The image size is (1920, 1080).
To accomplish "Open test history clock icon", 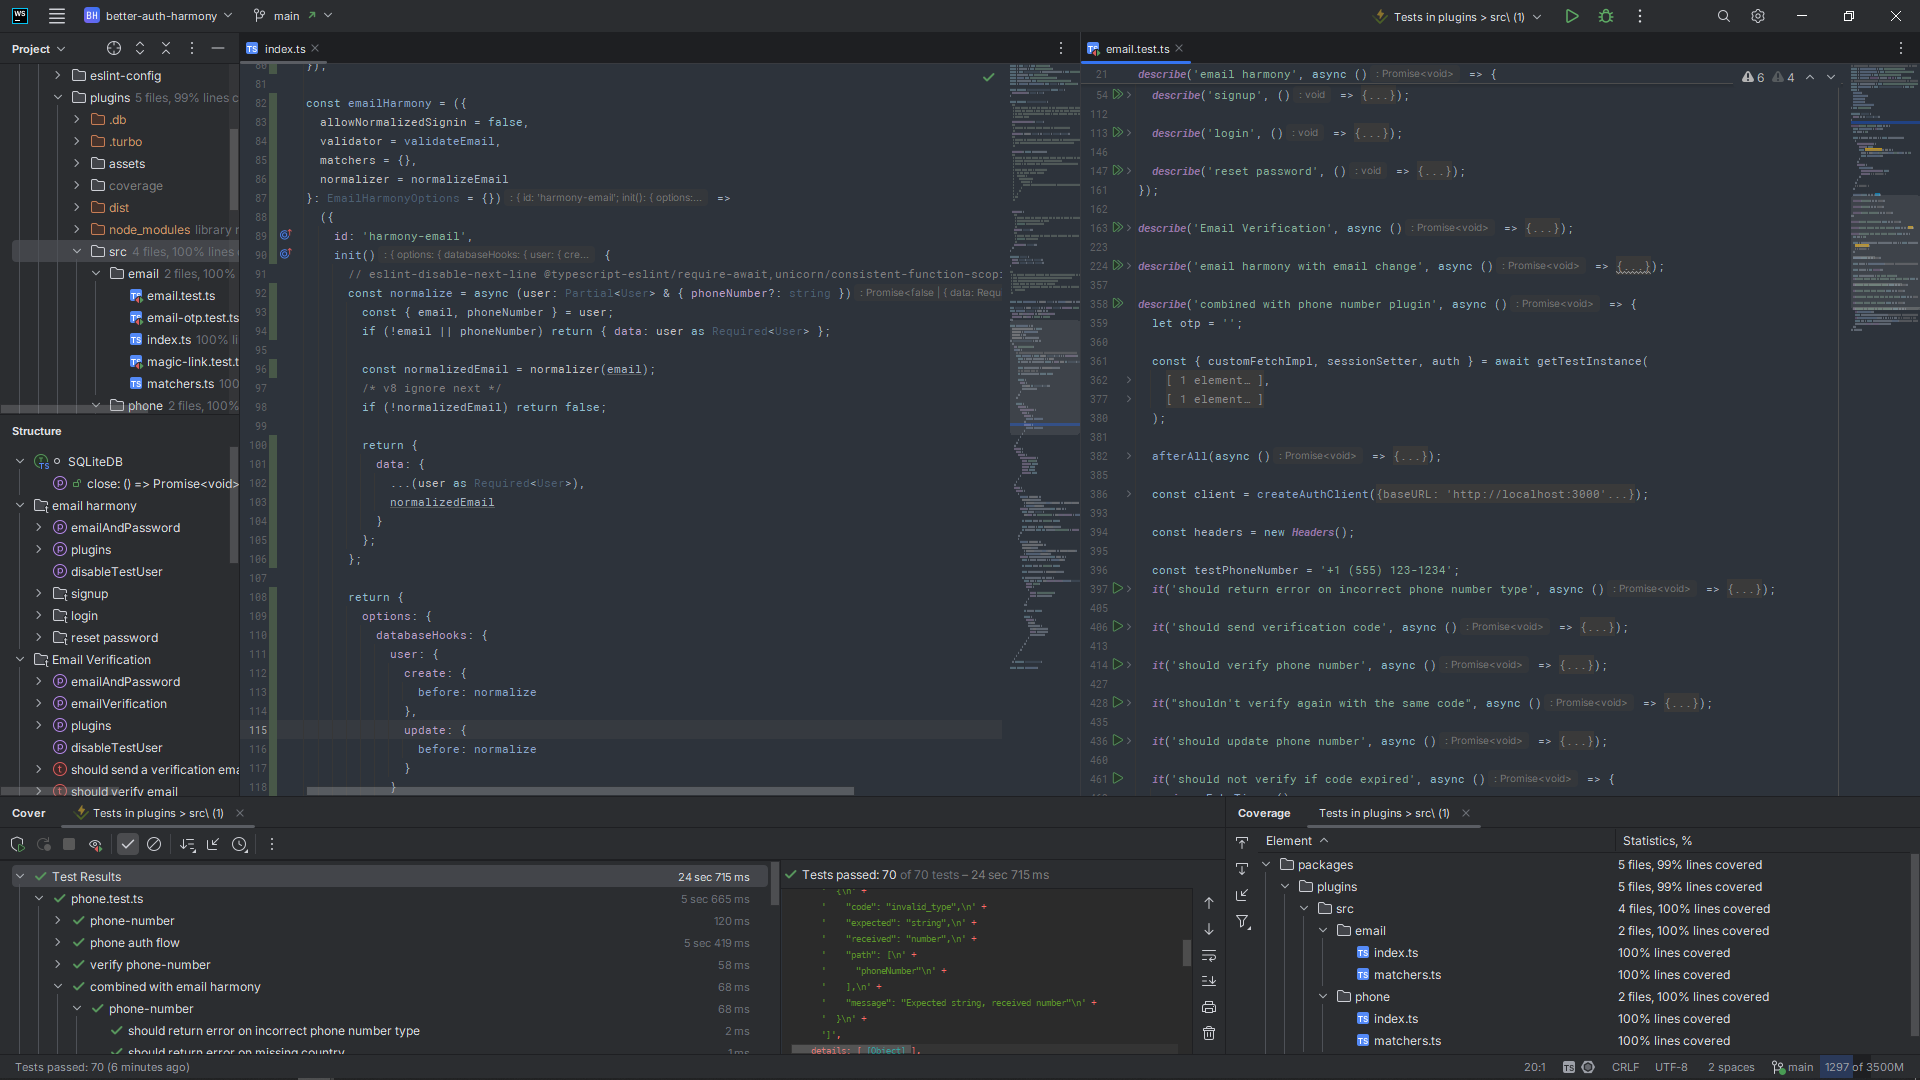I will [239, 844].
